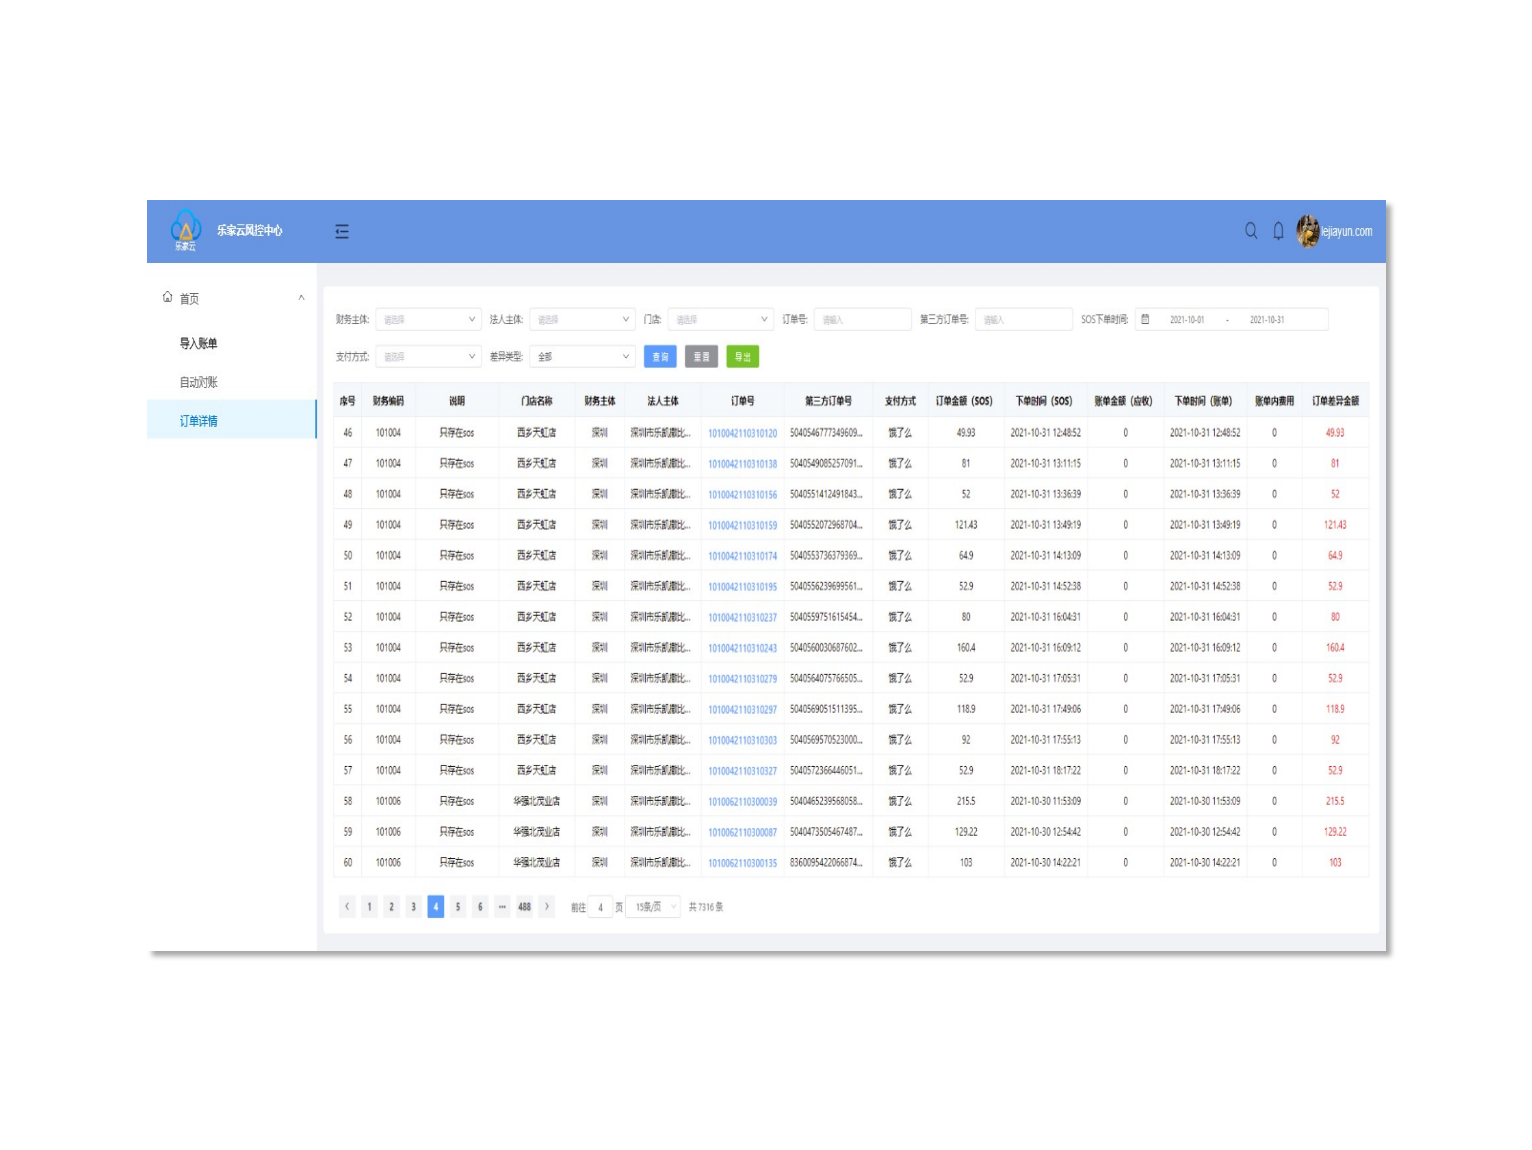Click the blue 查询 button
Image resolution: width=1532 pixels, height=1150 pixels.
click(x=660, y=357)
